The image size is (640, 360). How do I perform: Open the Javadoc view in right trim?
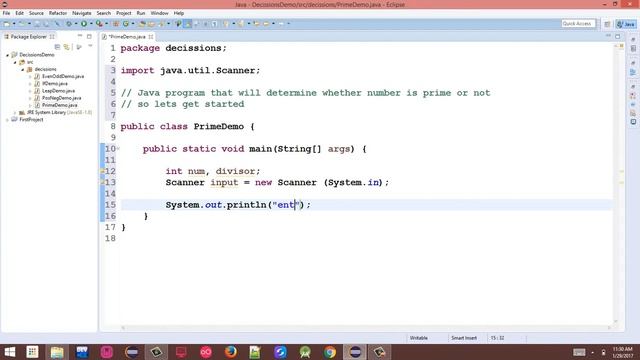pyautogui.click(x=633, y=104)
